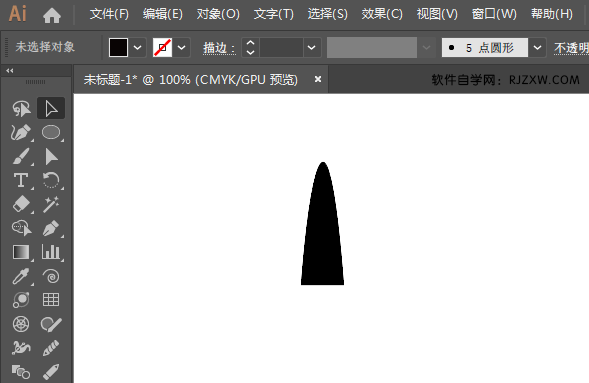Image resolution: width=589 pixels, height=383 pixels.
Task: Select the Eraser tool
Action: [21, 204]
